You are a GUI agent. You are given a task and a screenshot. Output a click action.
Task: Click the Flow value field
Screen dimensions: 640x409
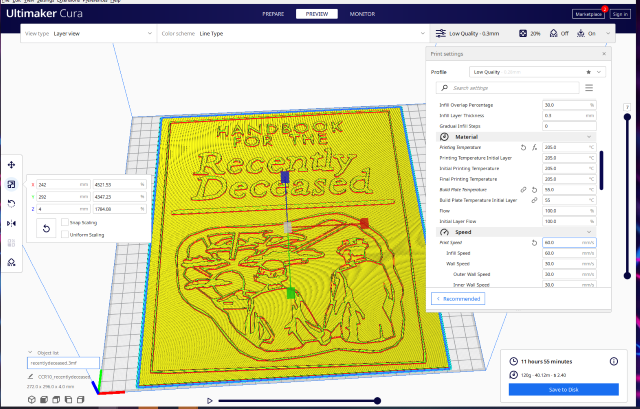pos(569,211)
